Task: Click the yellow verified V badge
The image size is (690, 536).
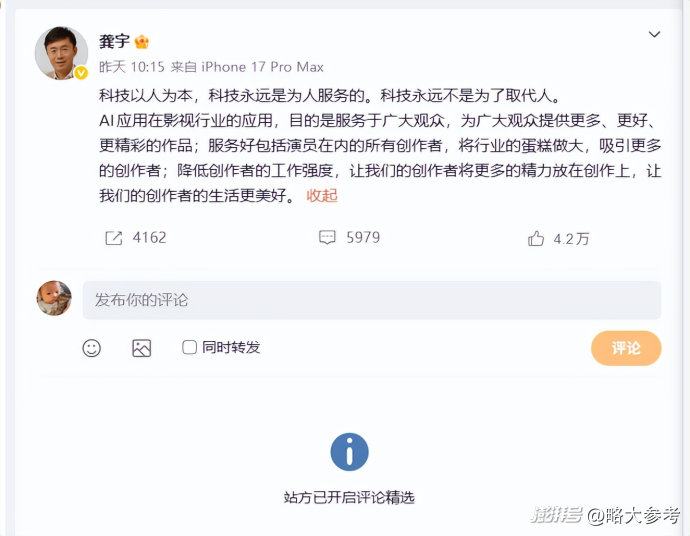Action: coord(81,73)
